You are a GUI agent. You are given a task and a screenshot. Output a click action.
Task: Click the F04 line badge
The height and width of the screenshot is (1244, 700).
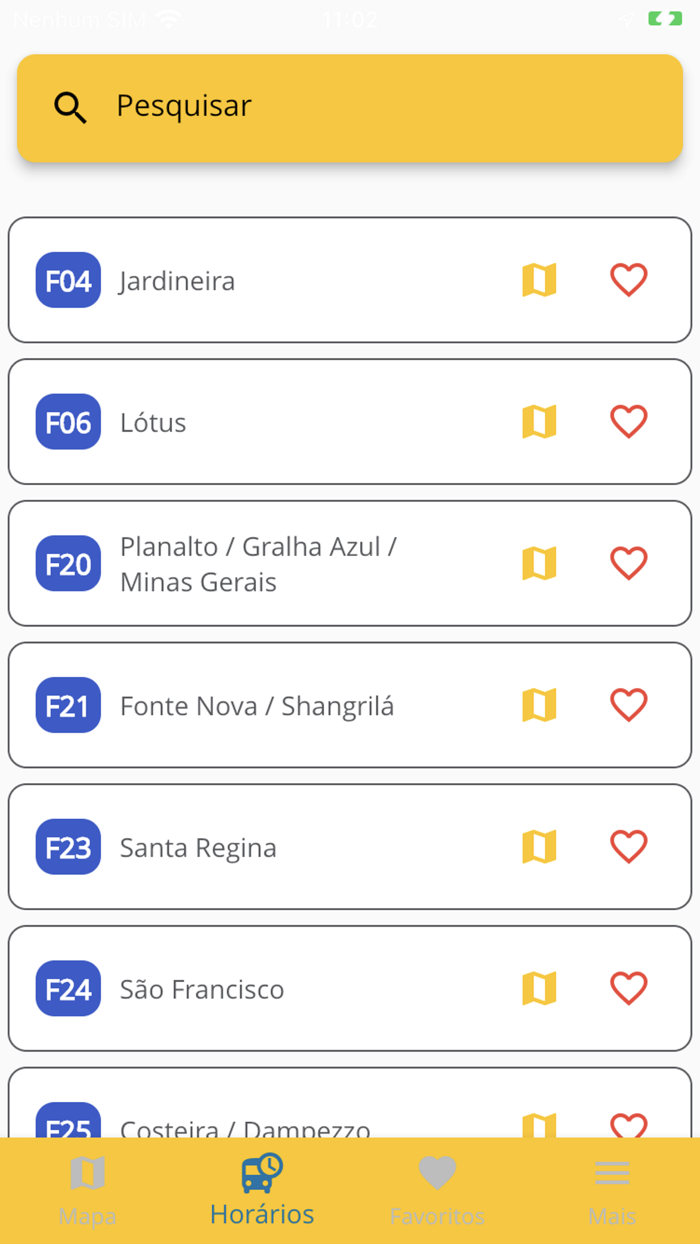(68, 280)
